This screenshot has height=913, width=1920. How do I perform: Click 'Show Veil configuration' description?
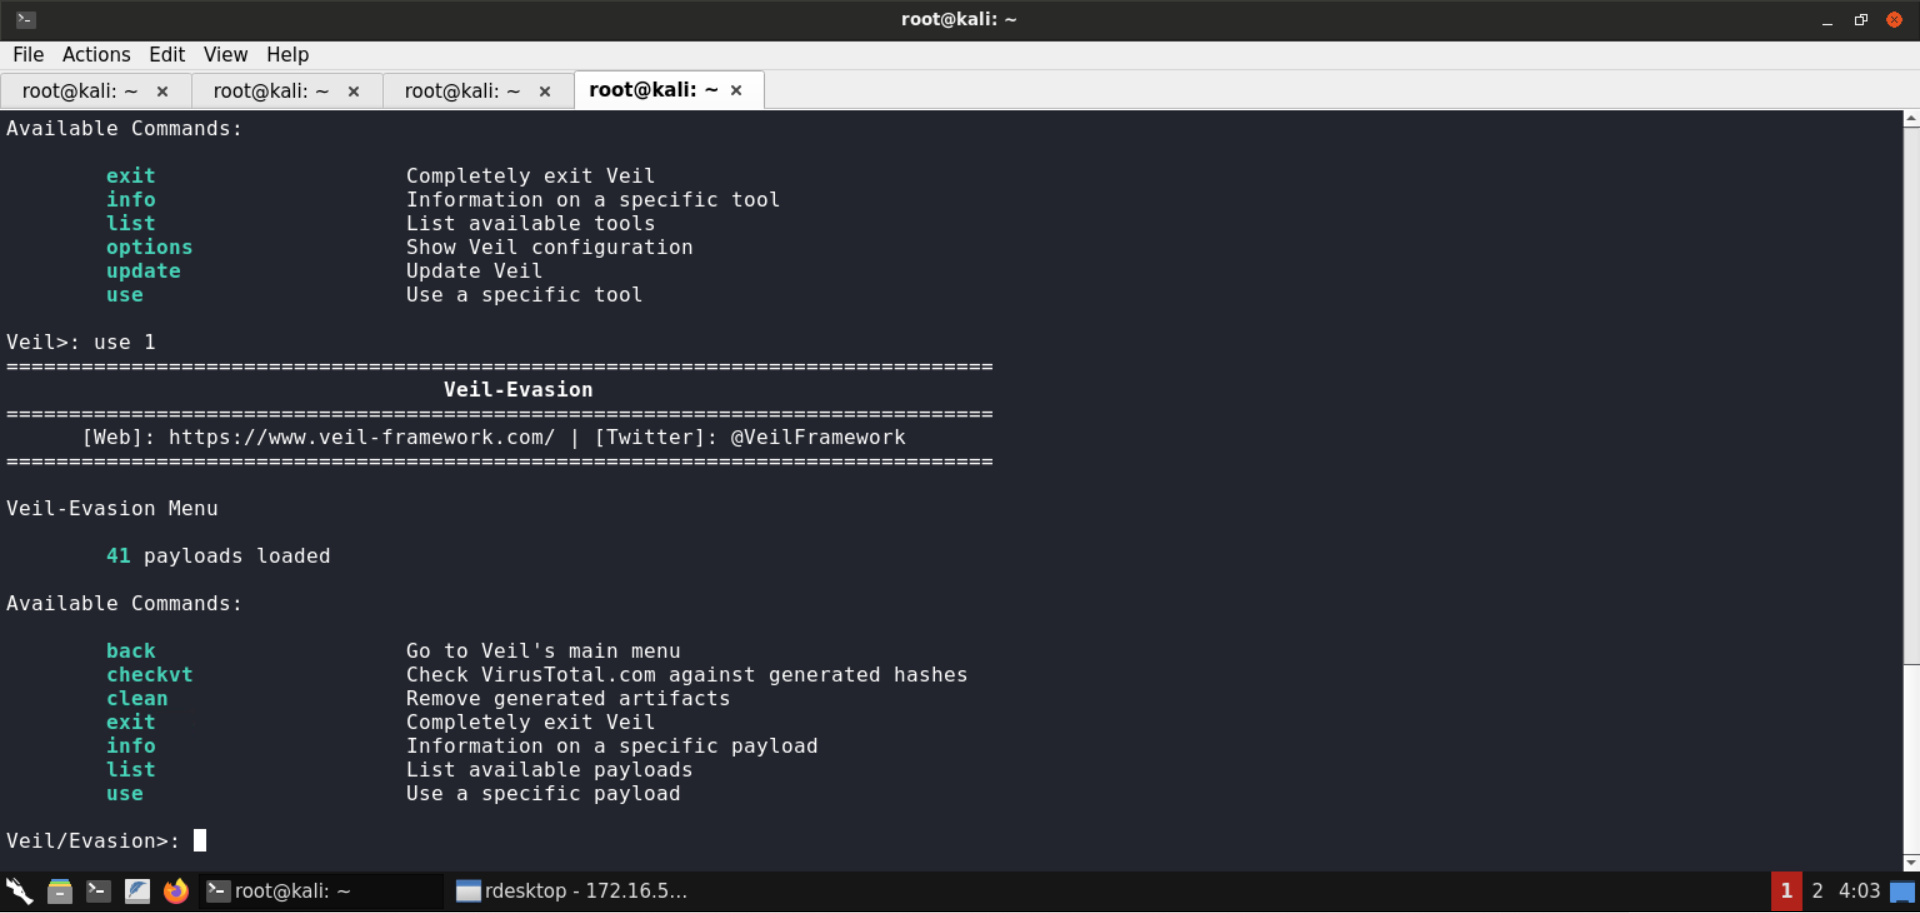(x=549, y=247)
